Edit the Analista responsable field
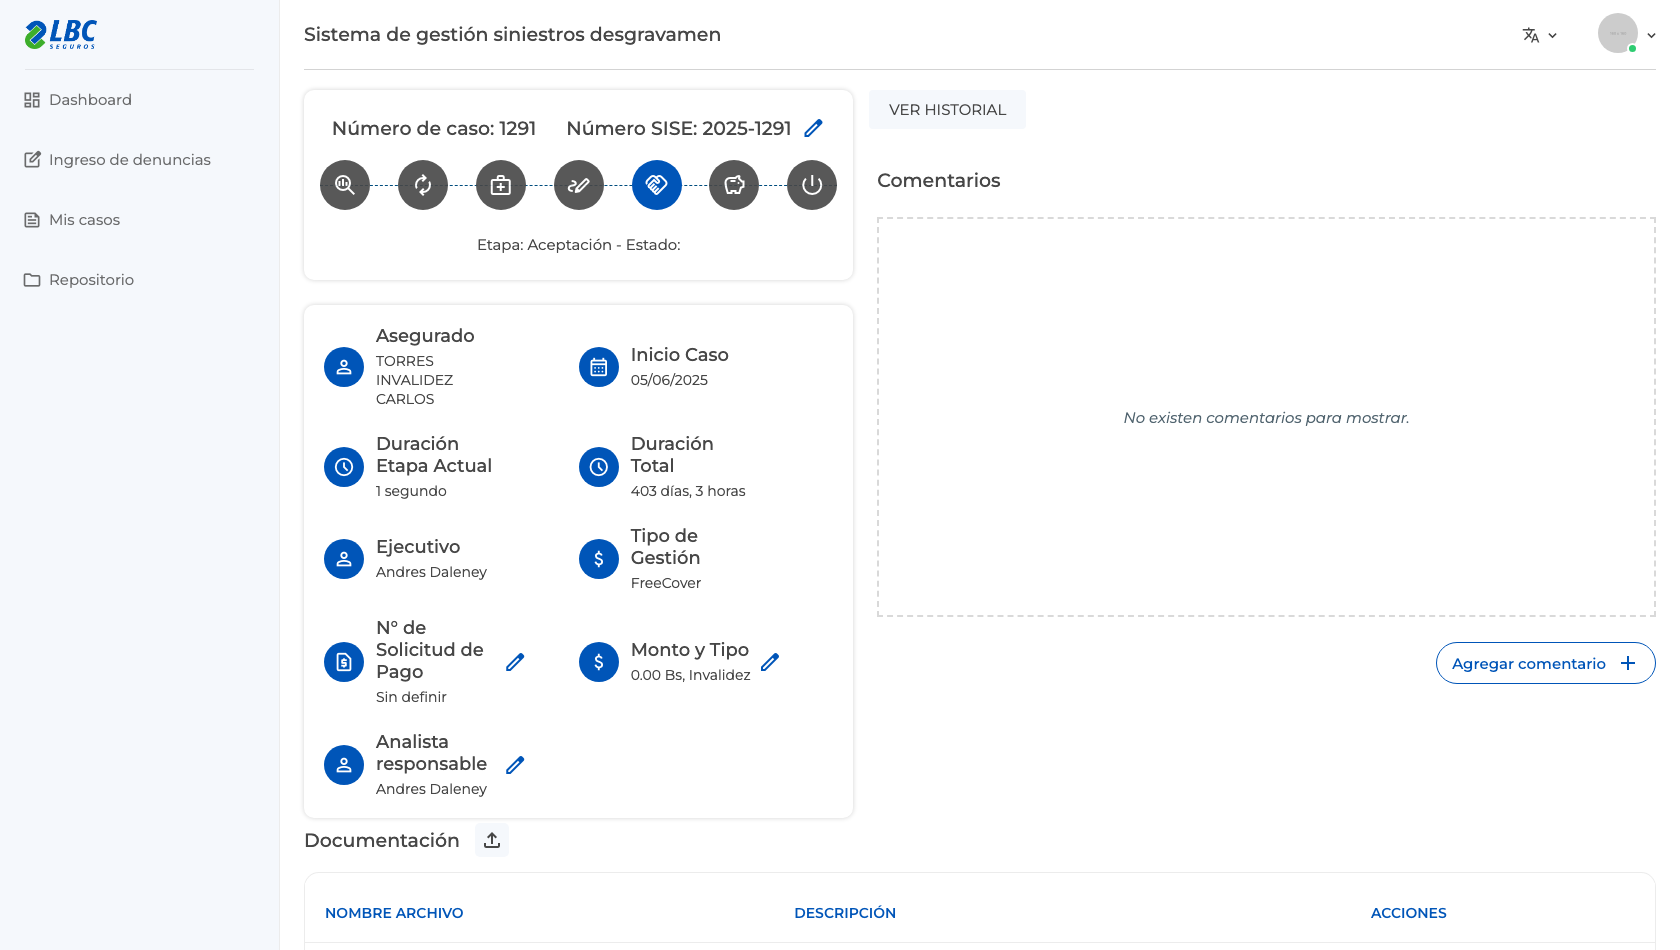 [x=515, y=765]
